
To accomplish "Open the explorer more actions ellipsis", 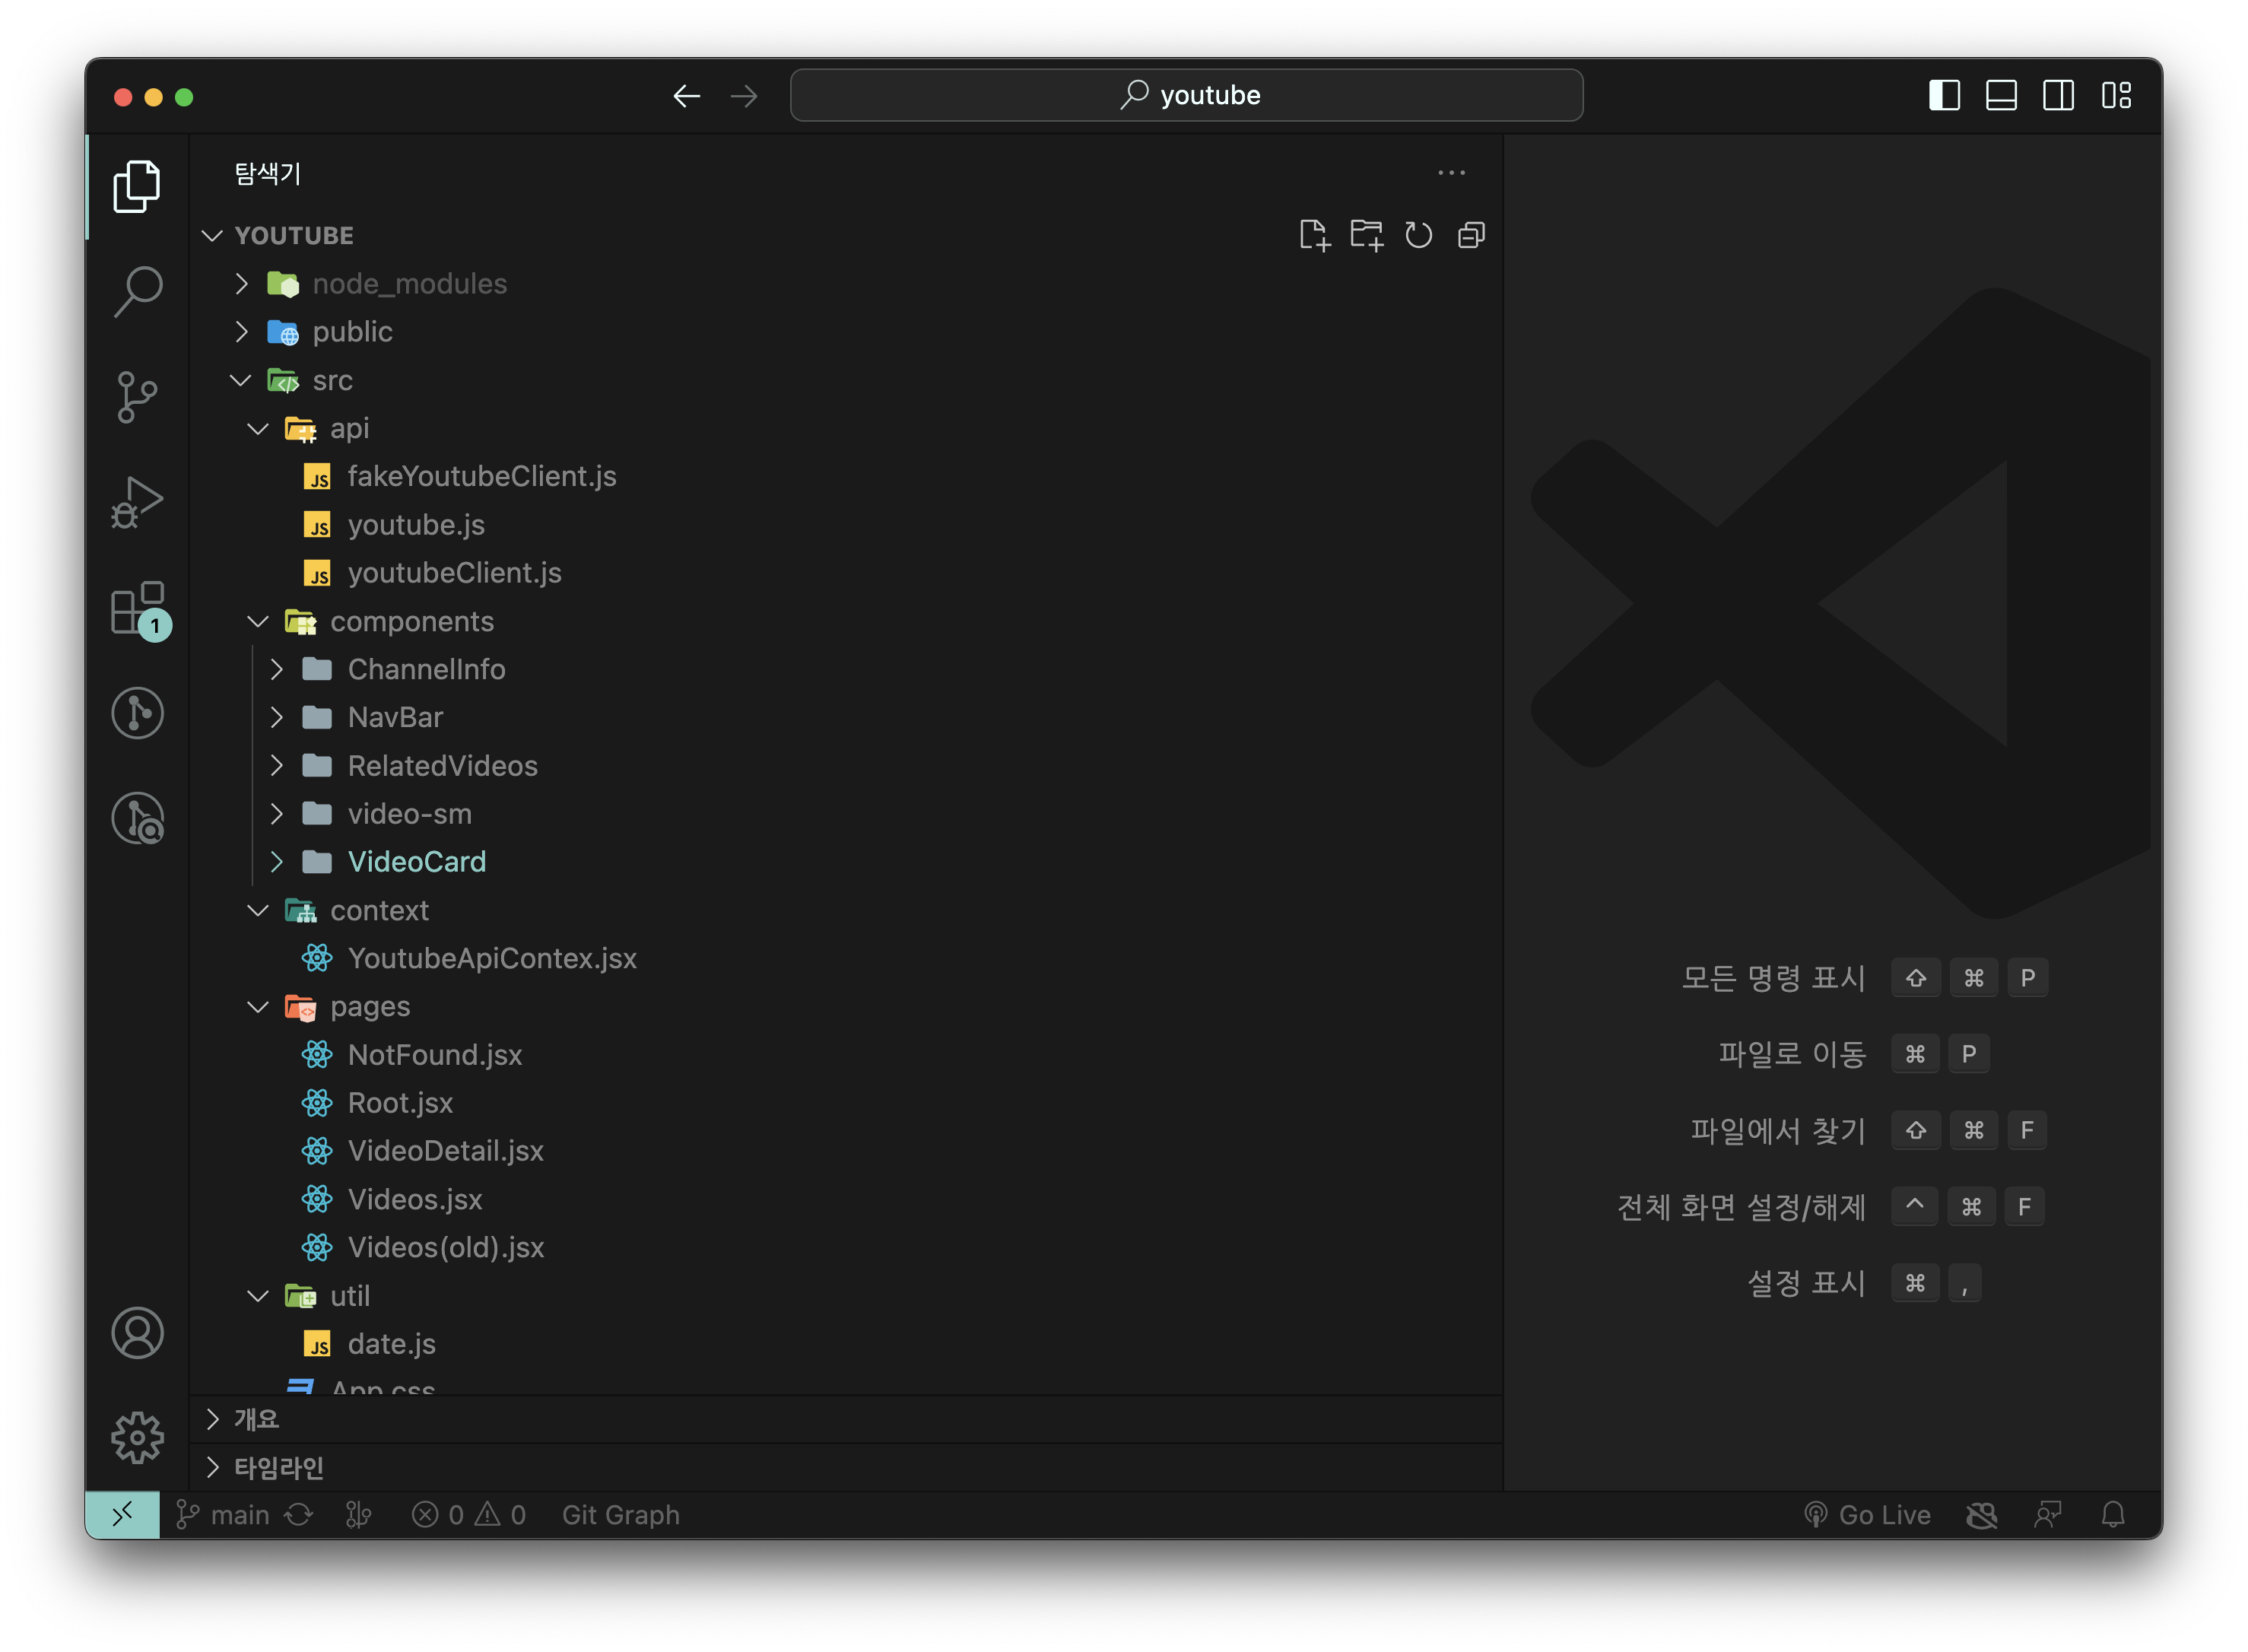I will click(1451, 173).
